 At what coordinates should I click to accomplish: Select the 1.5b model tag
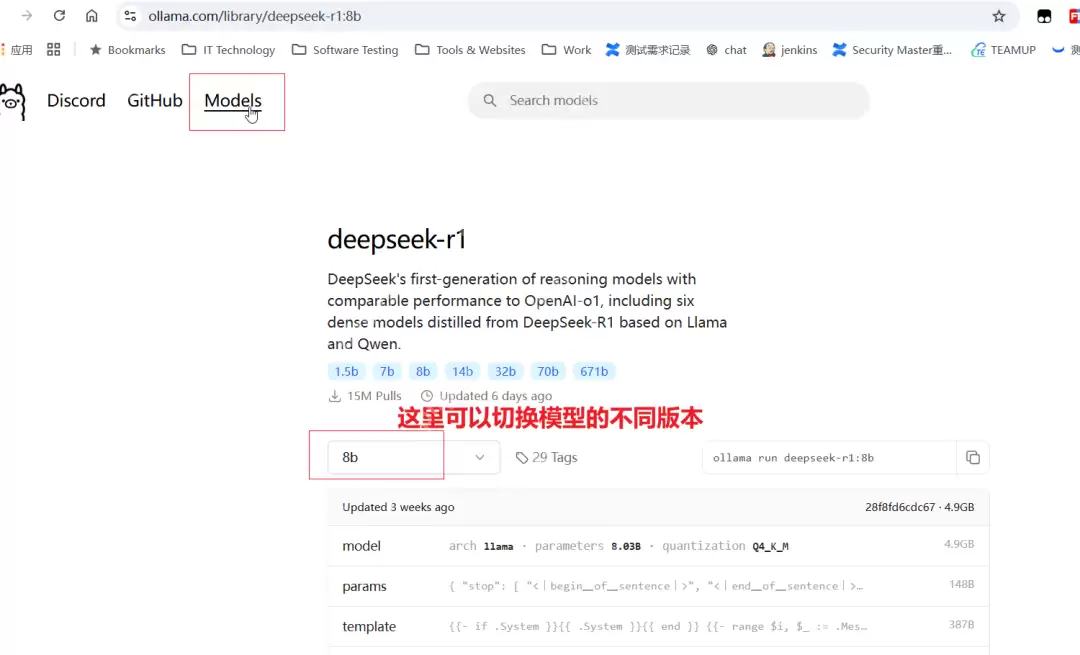tap(345, 370)
